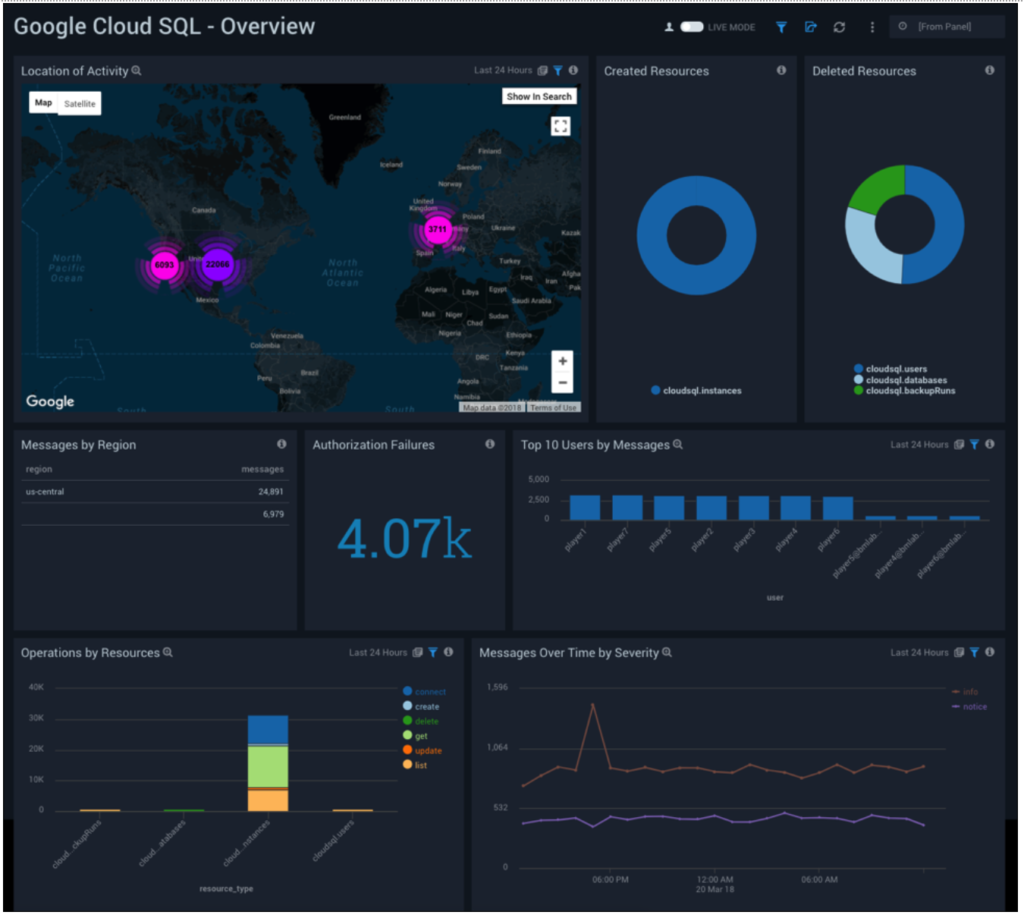This screenshot has width=1024, height=915.
Task: Toggle the list series in operations legend
Action: point(415,765)
